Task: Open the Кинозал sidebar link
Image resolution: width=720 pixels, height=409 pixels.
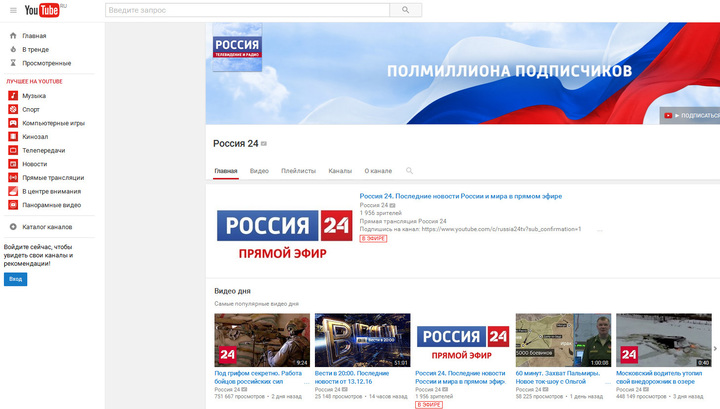Action: coord(35,136)
